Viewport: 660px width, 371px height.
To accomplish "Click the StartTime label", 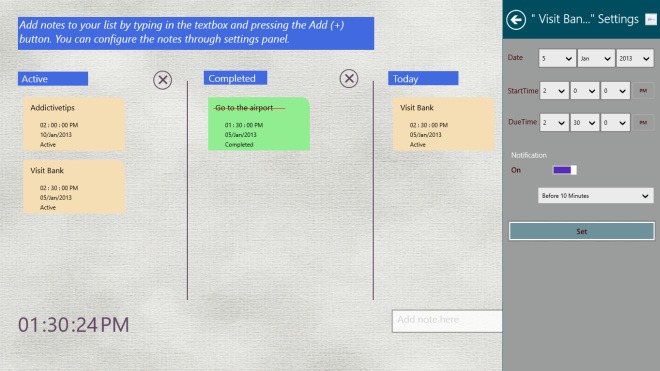I will [x=523, y=91].
